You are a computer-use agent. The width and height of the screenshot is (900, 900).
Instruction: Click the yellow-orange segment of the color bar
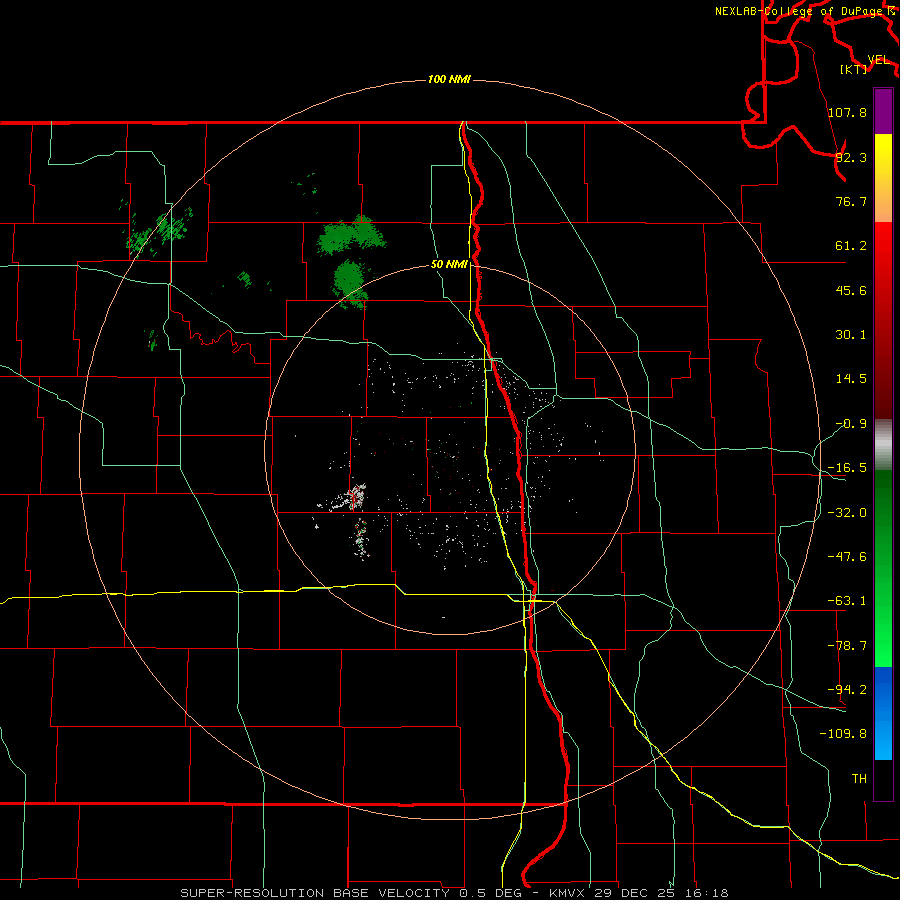click(x=883, y=179)
